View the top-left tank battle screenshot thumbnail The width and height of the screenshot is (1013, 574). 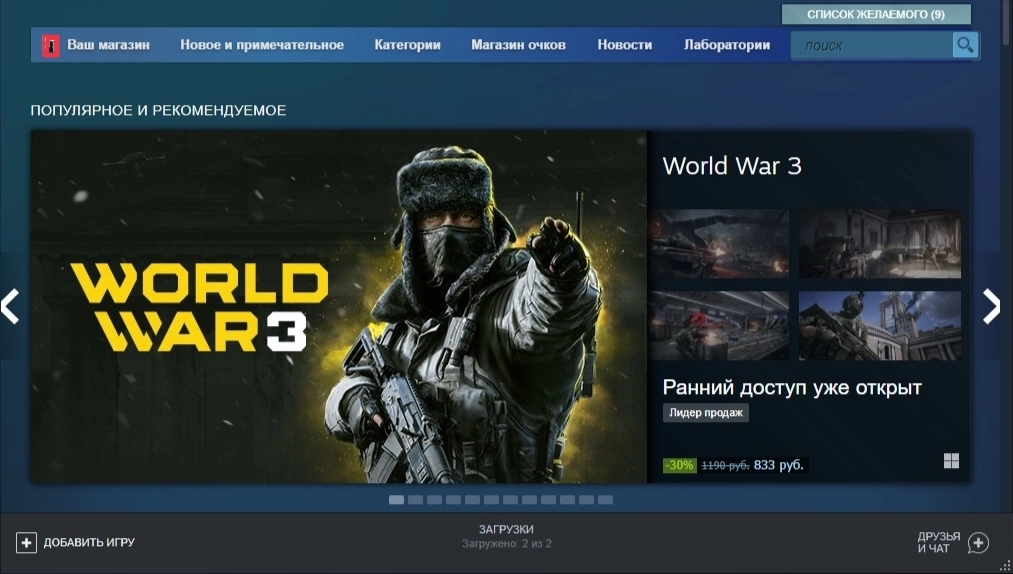pyautogui.click(x=720, y=243)
